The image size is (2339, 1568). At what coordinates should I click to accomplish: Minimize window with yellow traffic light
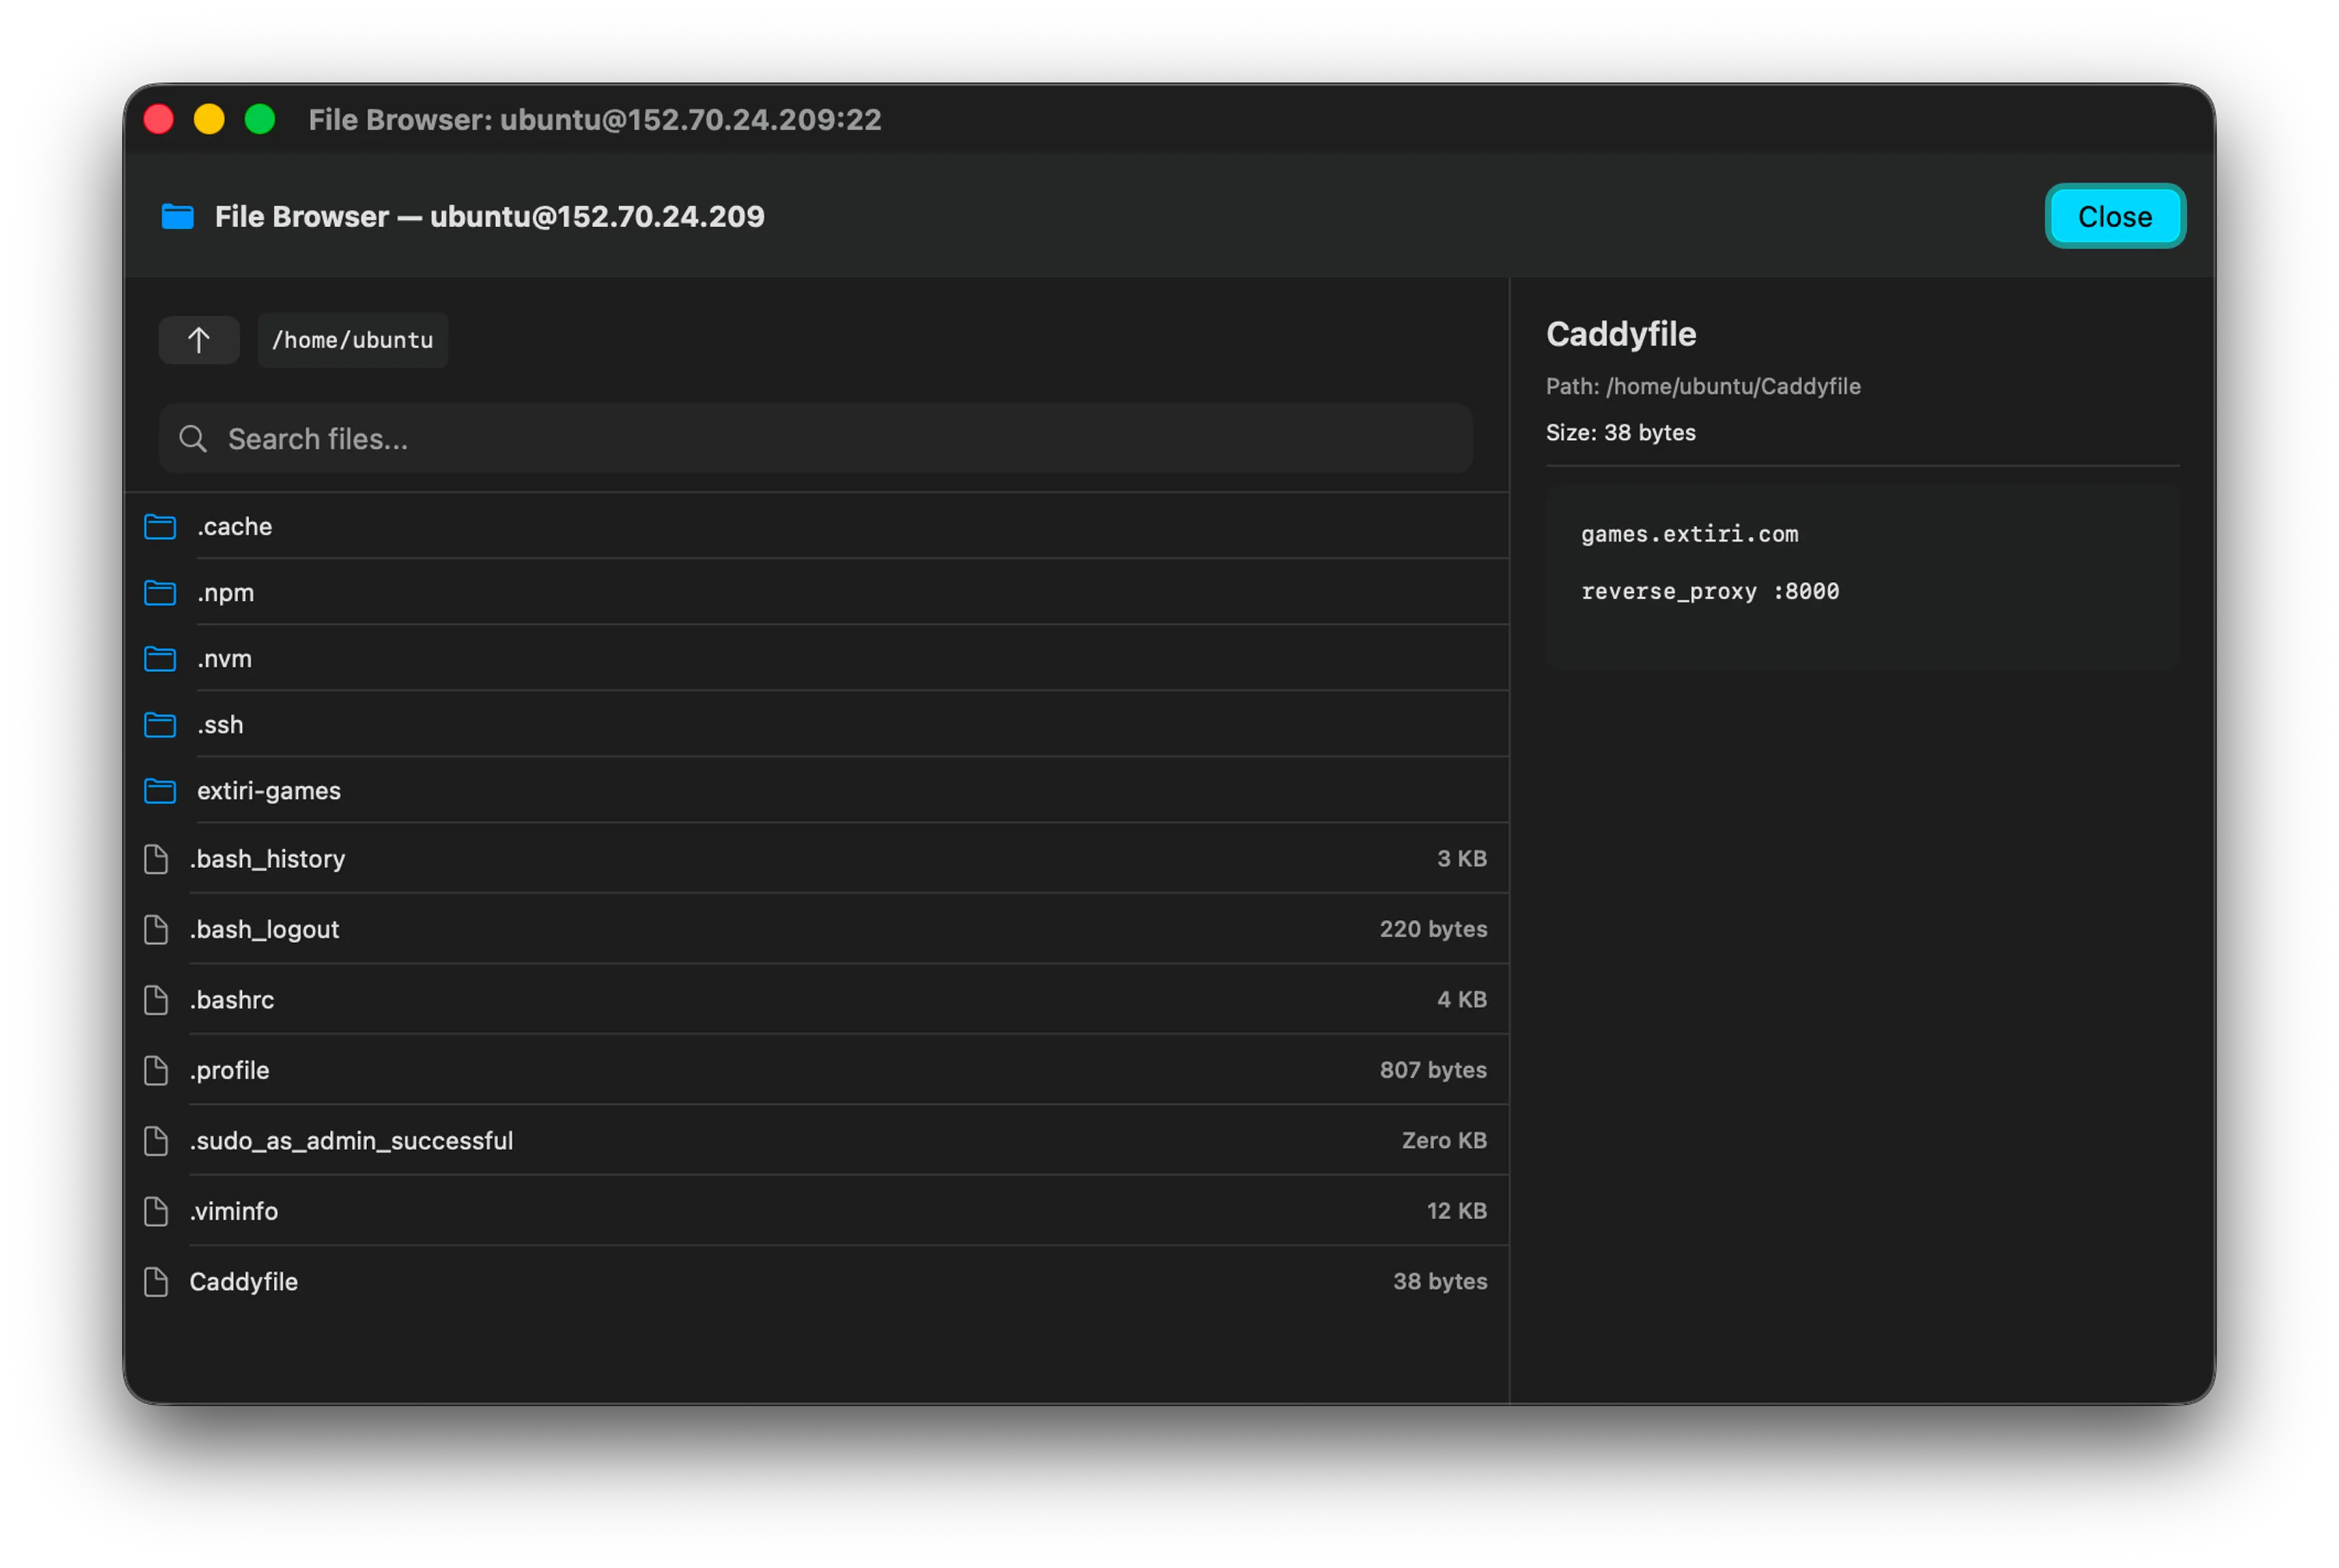pyautogui.click(x=209, y=120)
